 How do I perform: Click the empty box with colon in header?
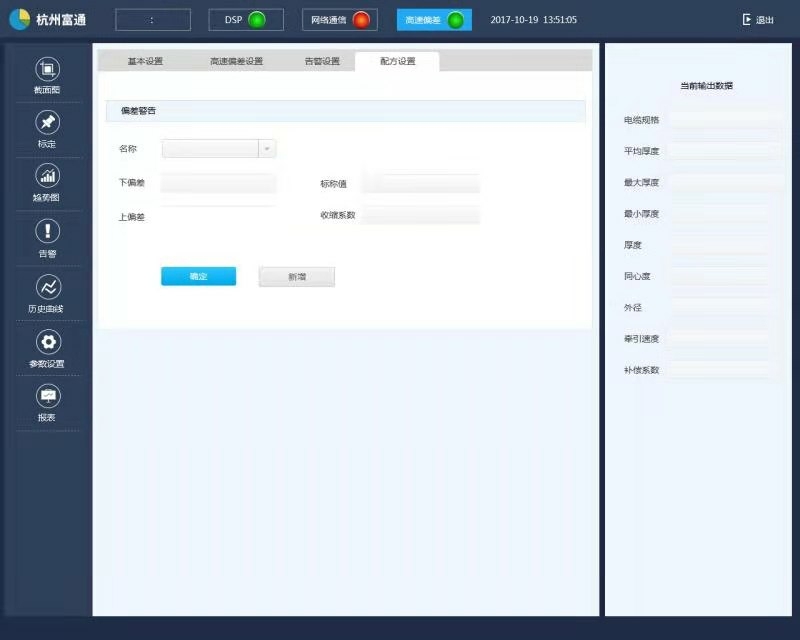point(153,20)
